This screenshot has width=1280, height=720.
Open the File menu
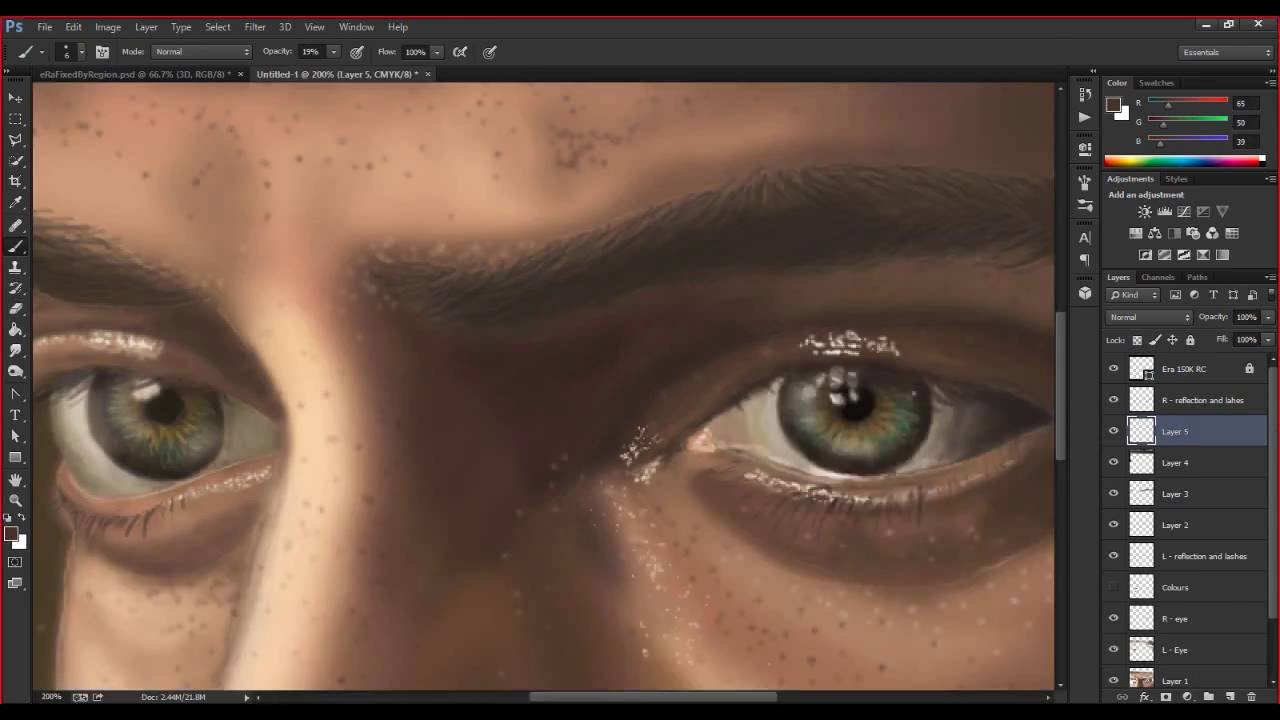point(45,27)
